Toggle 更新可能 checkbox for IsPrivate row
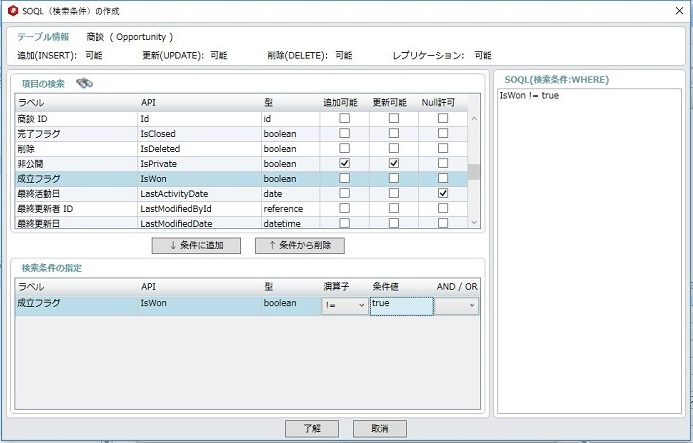Image resolution: width=693 pixels, height=443 pixels. (x=393, y=163)
